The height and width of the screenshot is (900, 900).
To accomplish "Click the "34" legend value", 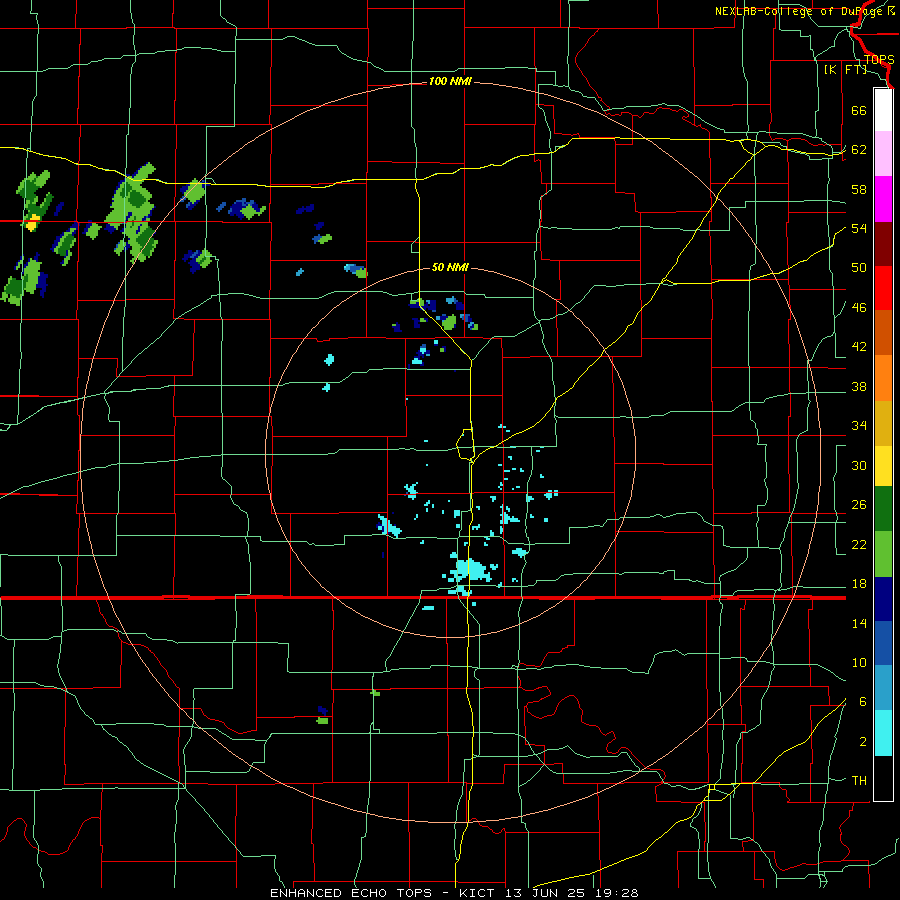I will pos(859,426).
